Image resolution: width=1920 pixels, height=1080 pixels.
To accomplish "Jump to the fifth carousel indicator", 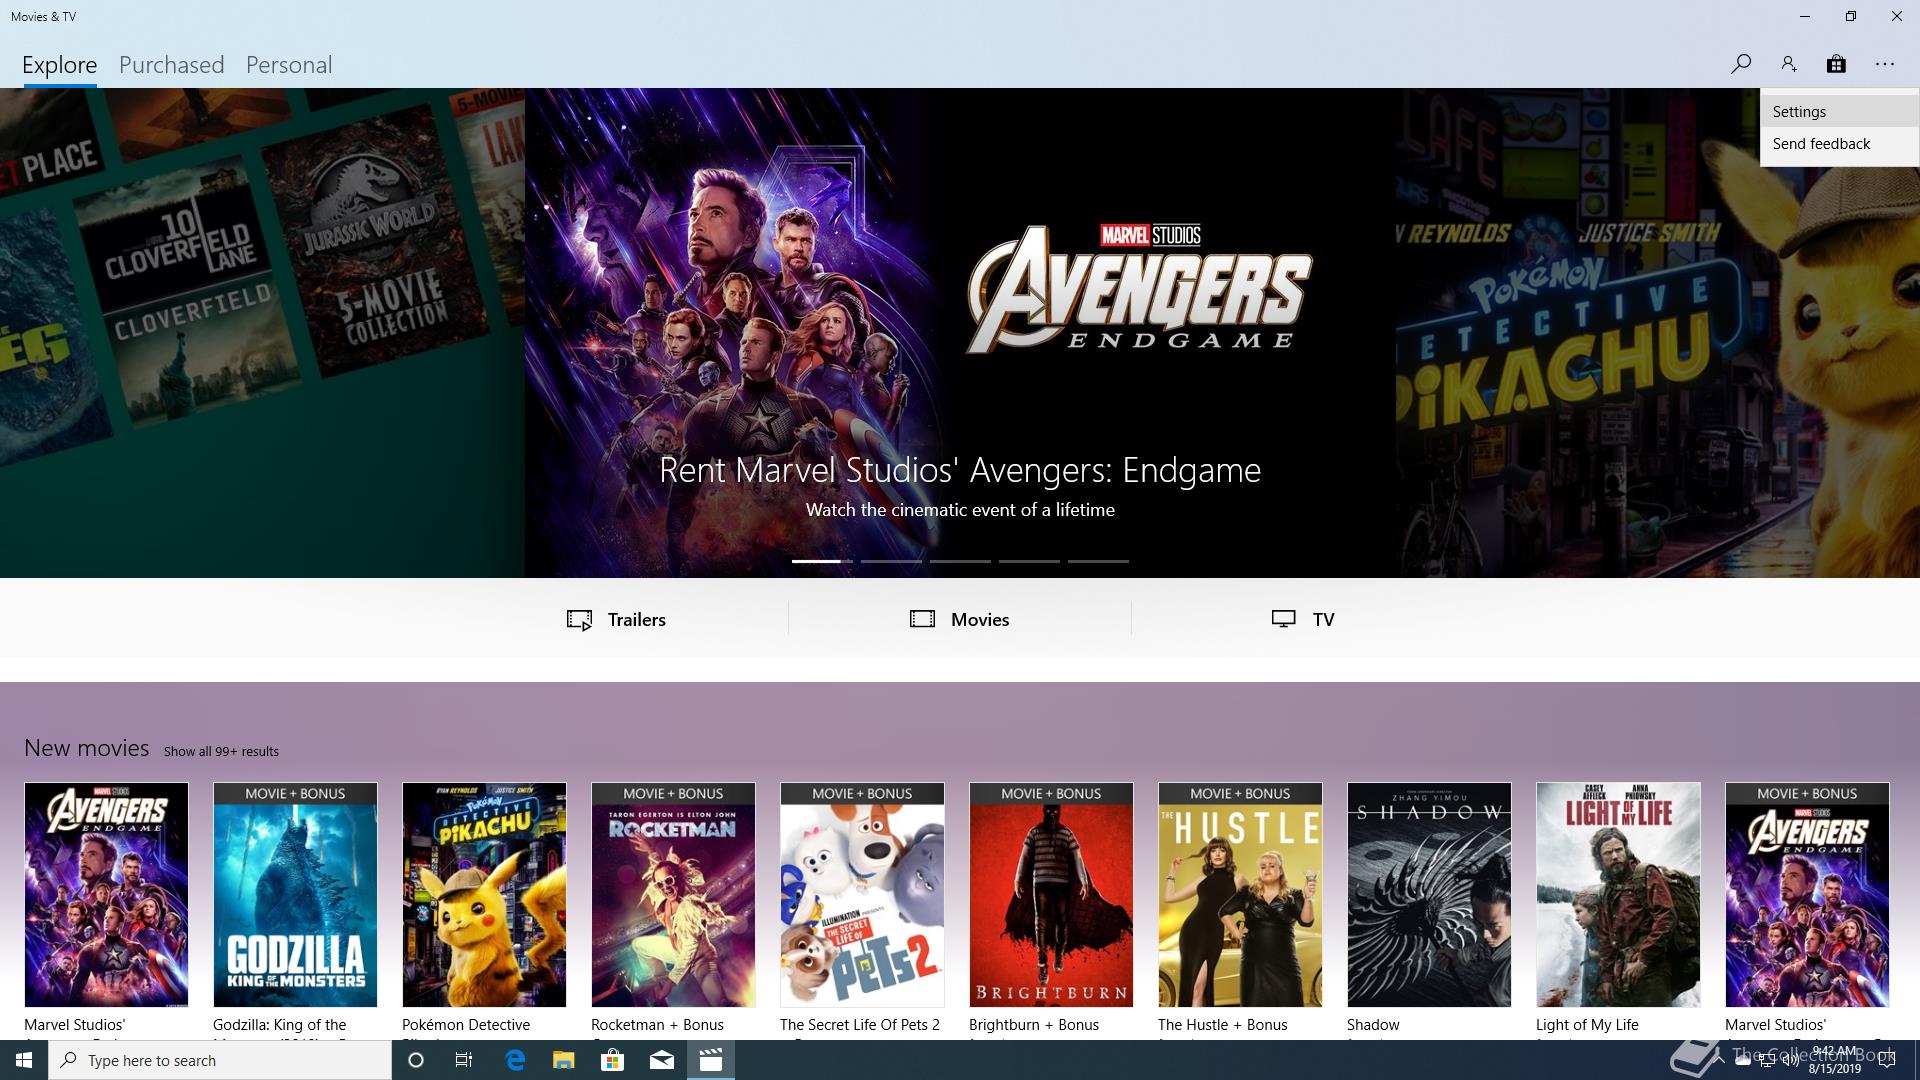I will pos(1098,561).
